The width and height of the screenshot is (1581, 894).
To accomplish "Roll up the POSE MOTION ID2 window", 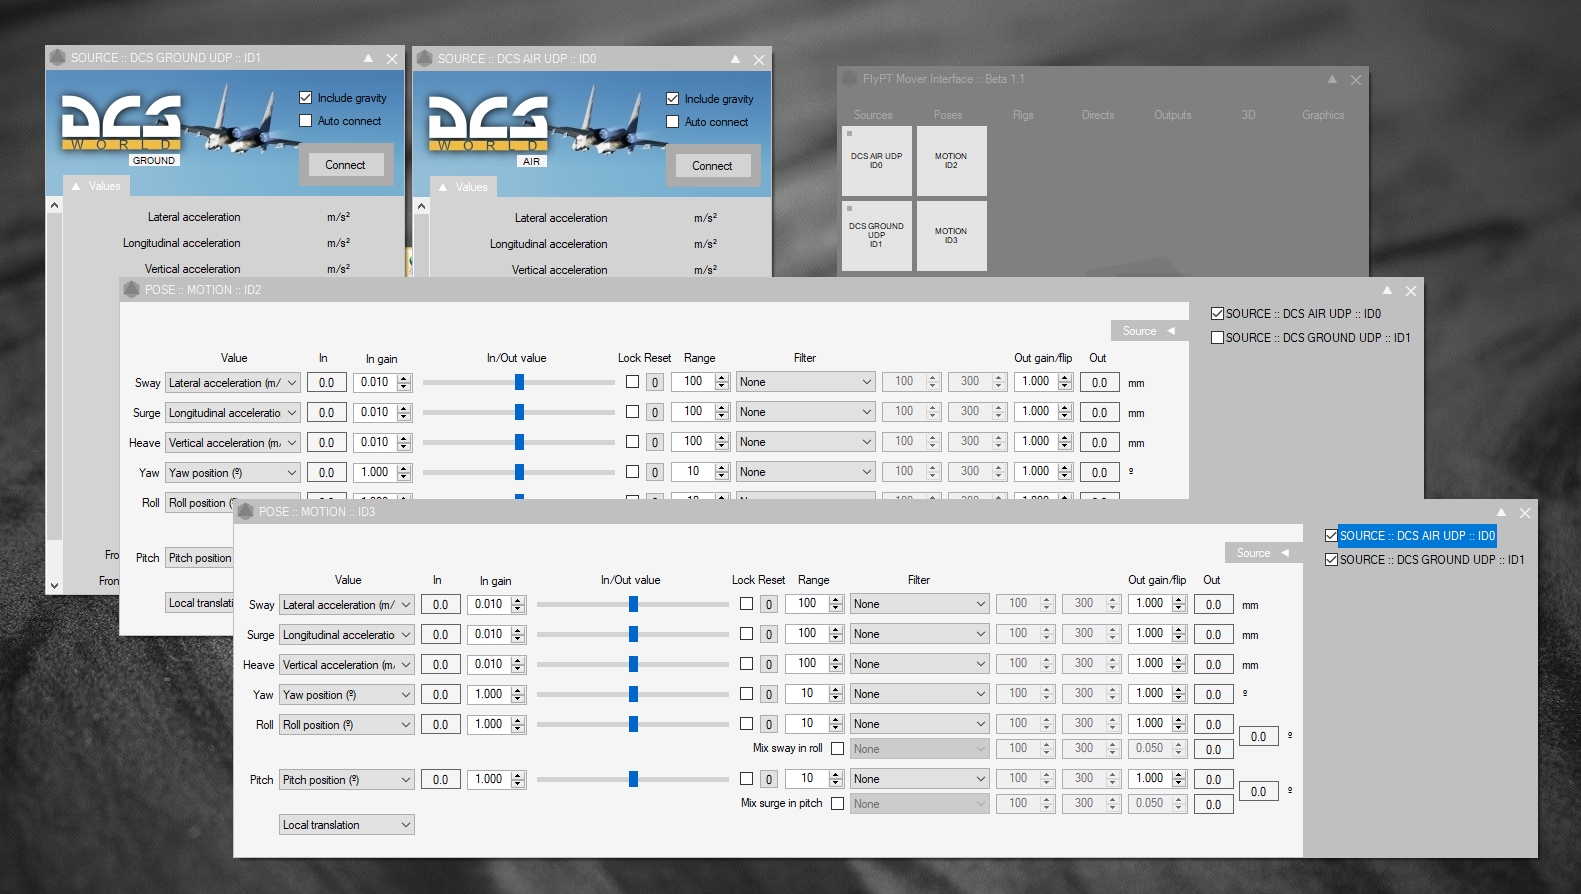I will tap(1387, 290).
